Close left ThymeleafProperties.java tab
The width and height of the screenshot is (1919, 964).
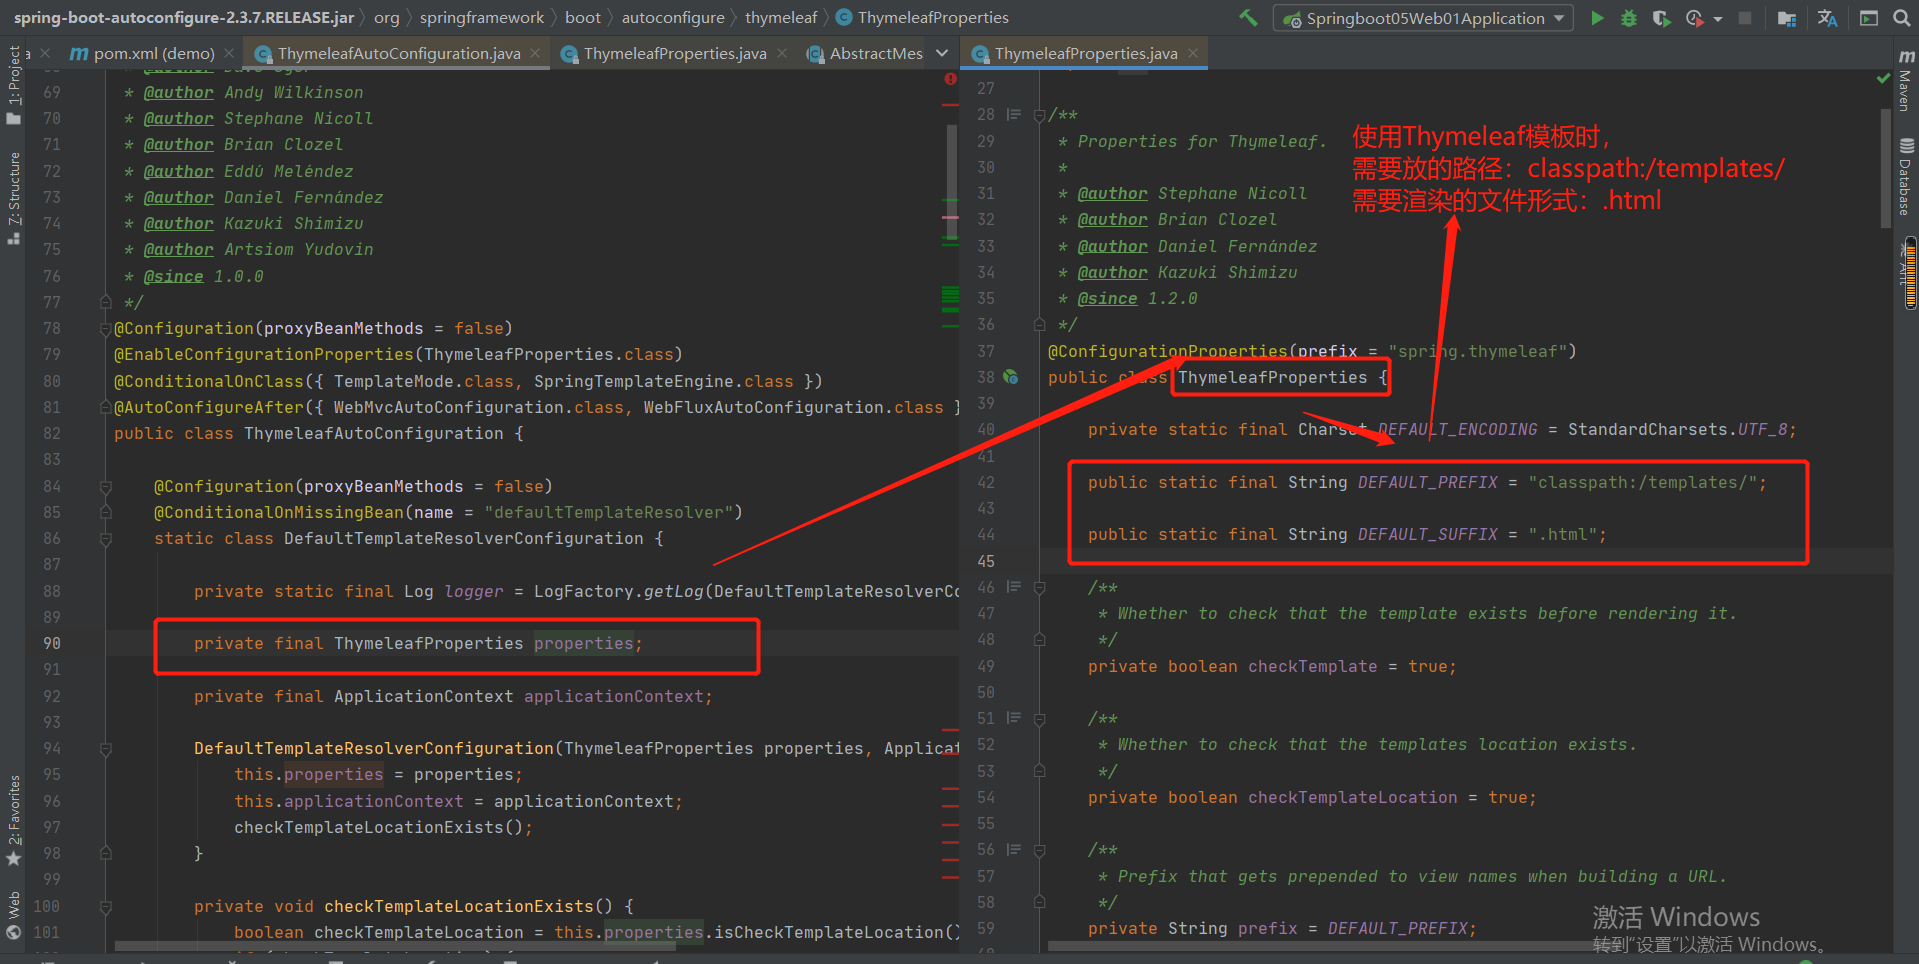coord(782,53)
